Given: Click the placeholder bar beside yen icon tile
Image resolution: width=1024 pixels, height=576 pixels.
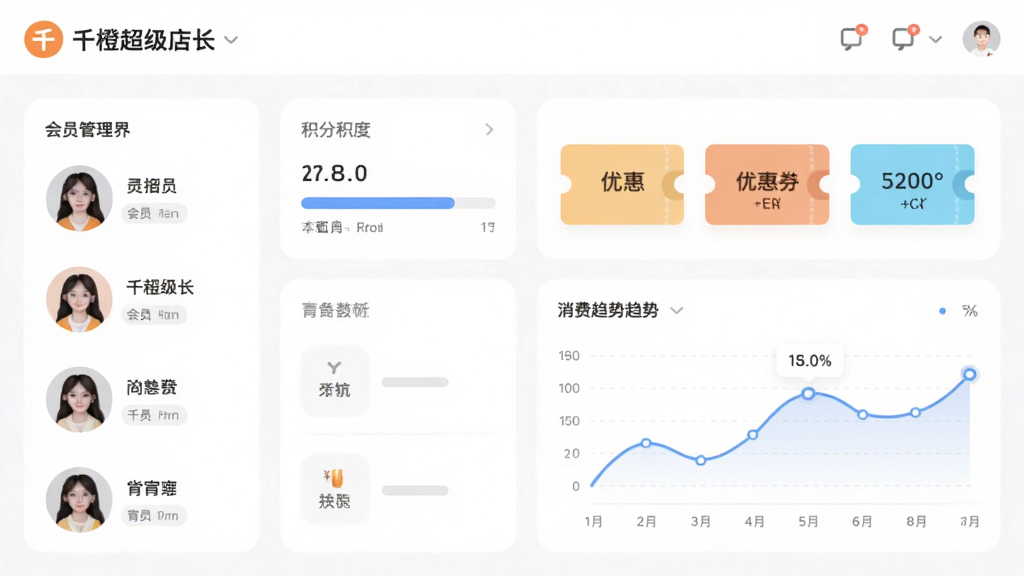Looking at the screenshot, I should (x=415, y=490).
